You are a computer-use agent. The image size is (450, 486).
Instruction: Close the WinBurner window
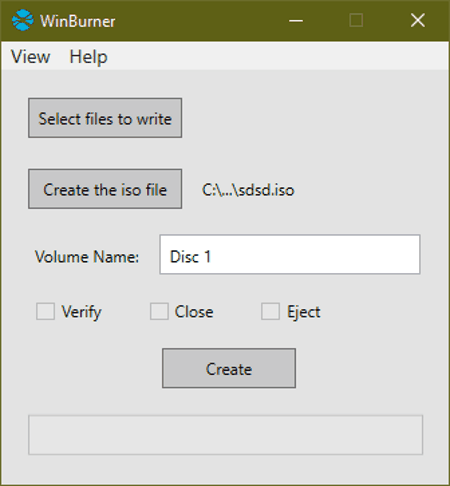point(417,21)
